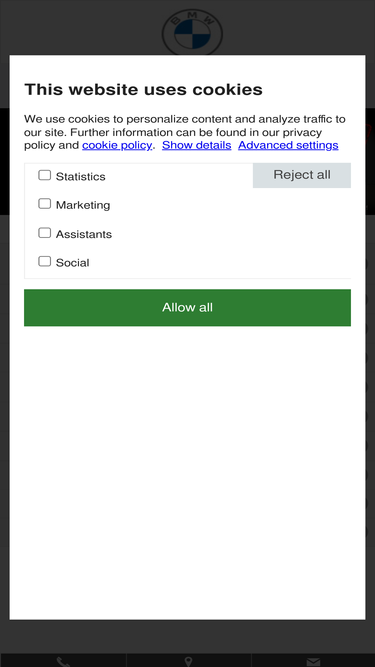Check the Assistants checkbox square
Viewport: 375px width, 667px height.
coord(45,233)
